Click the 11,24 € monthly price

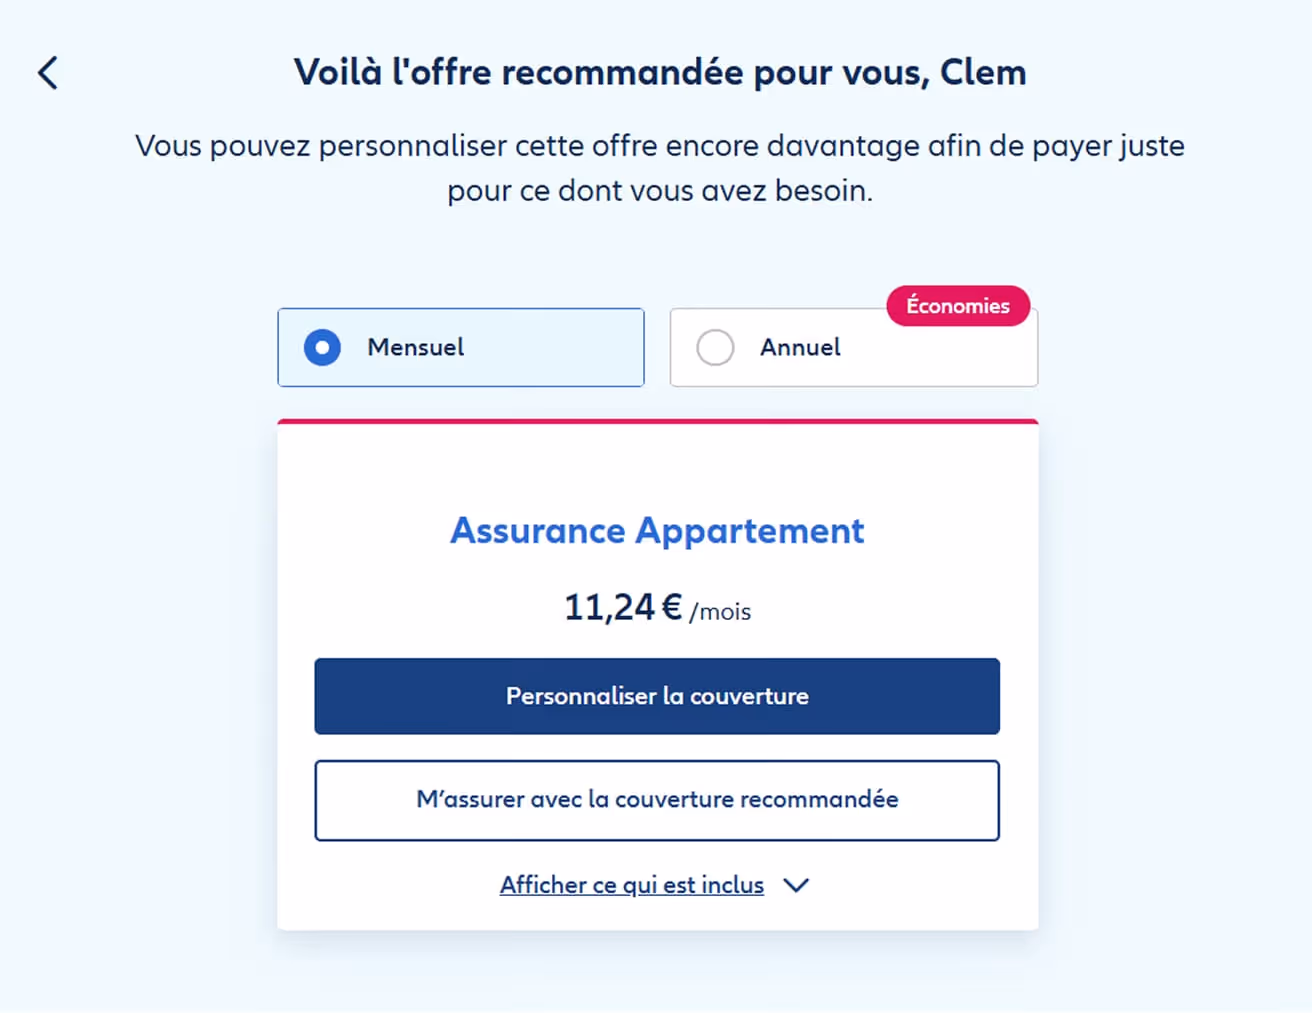(657, 607)
